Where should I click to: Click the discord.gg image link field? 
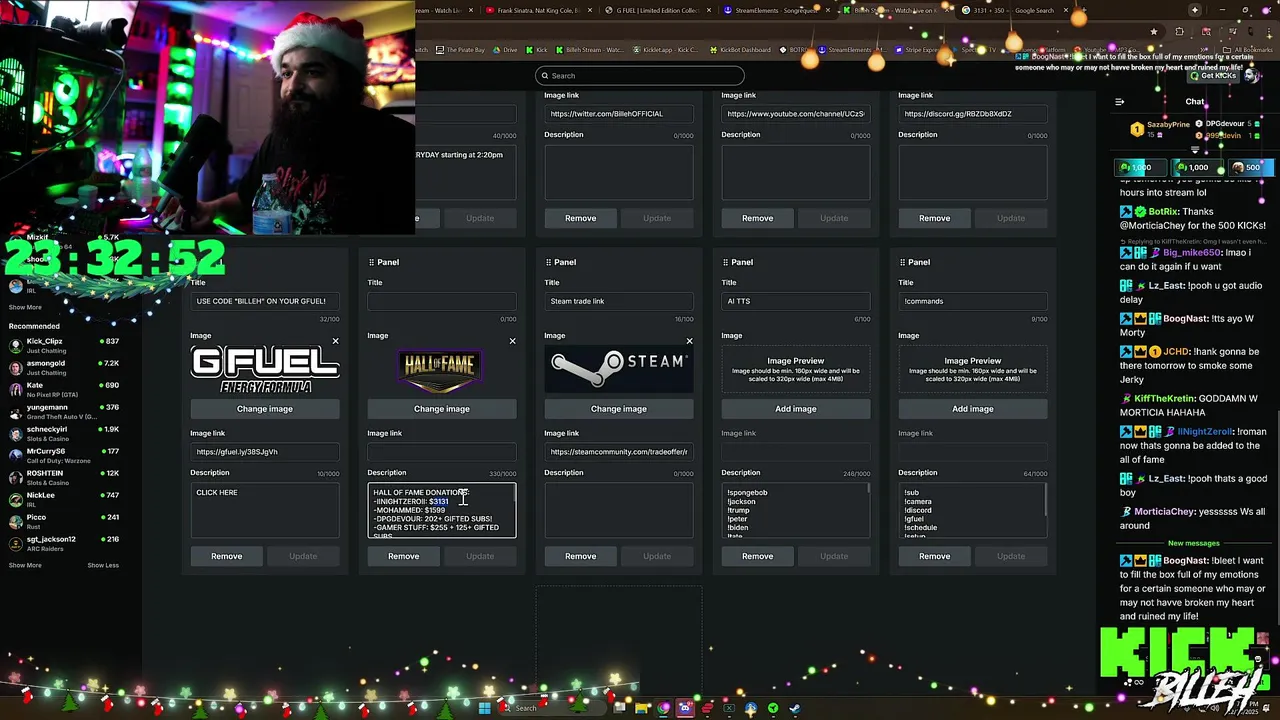pos(973,114)
